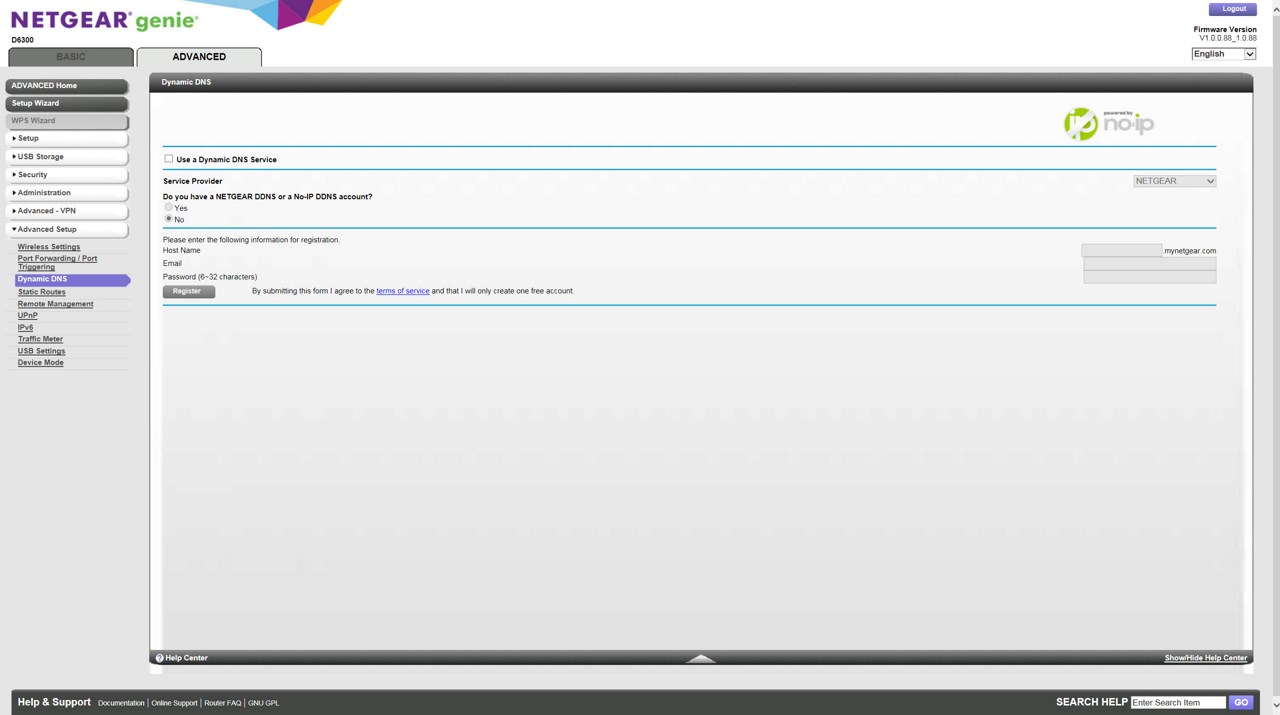Viewport: 1280px width, 715px height.
Task: Click the Help Center question mark icon
Action: [x=159, y=658]
